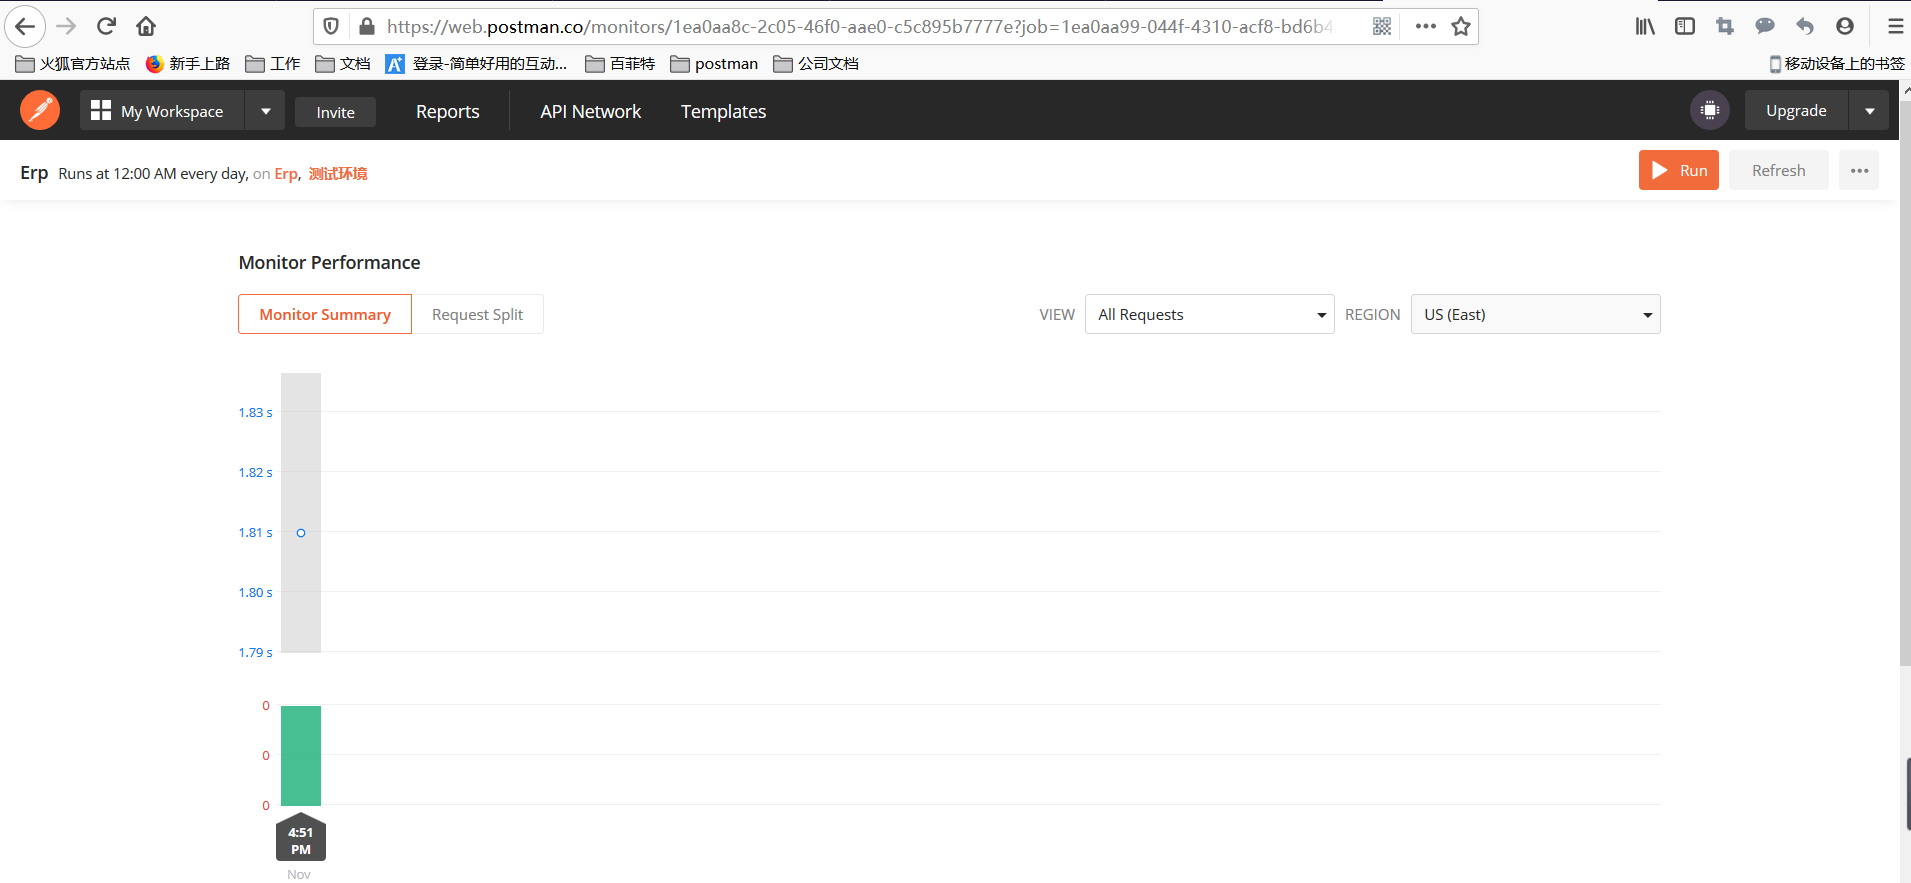Click the Refresh button
Screen dimensions: 1911x883
(1778, 171)
